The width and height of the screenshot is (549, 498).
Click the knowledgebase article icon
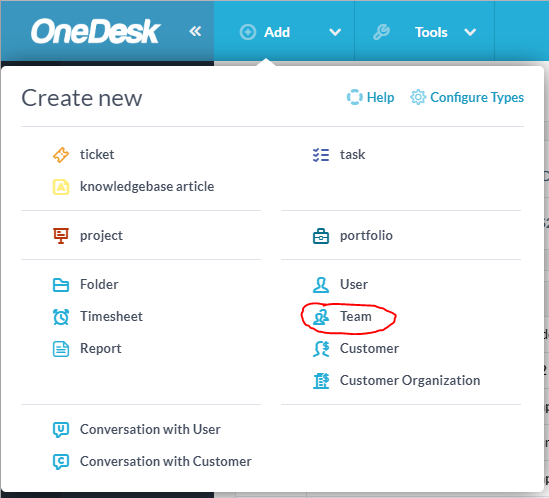pos(61,187)
